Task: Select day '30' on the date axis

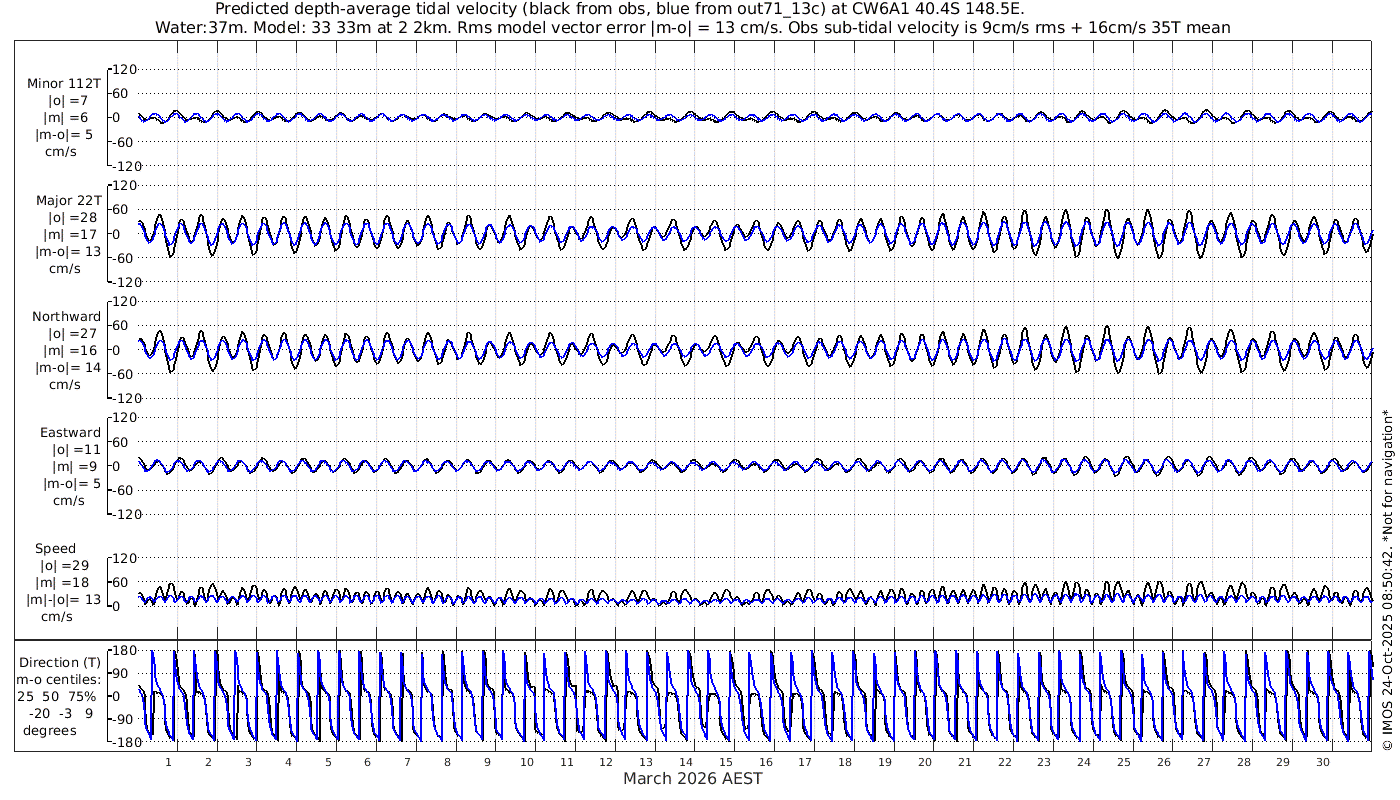Action: (1323, 761)
